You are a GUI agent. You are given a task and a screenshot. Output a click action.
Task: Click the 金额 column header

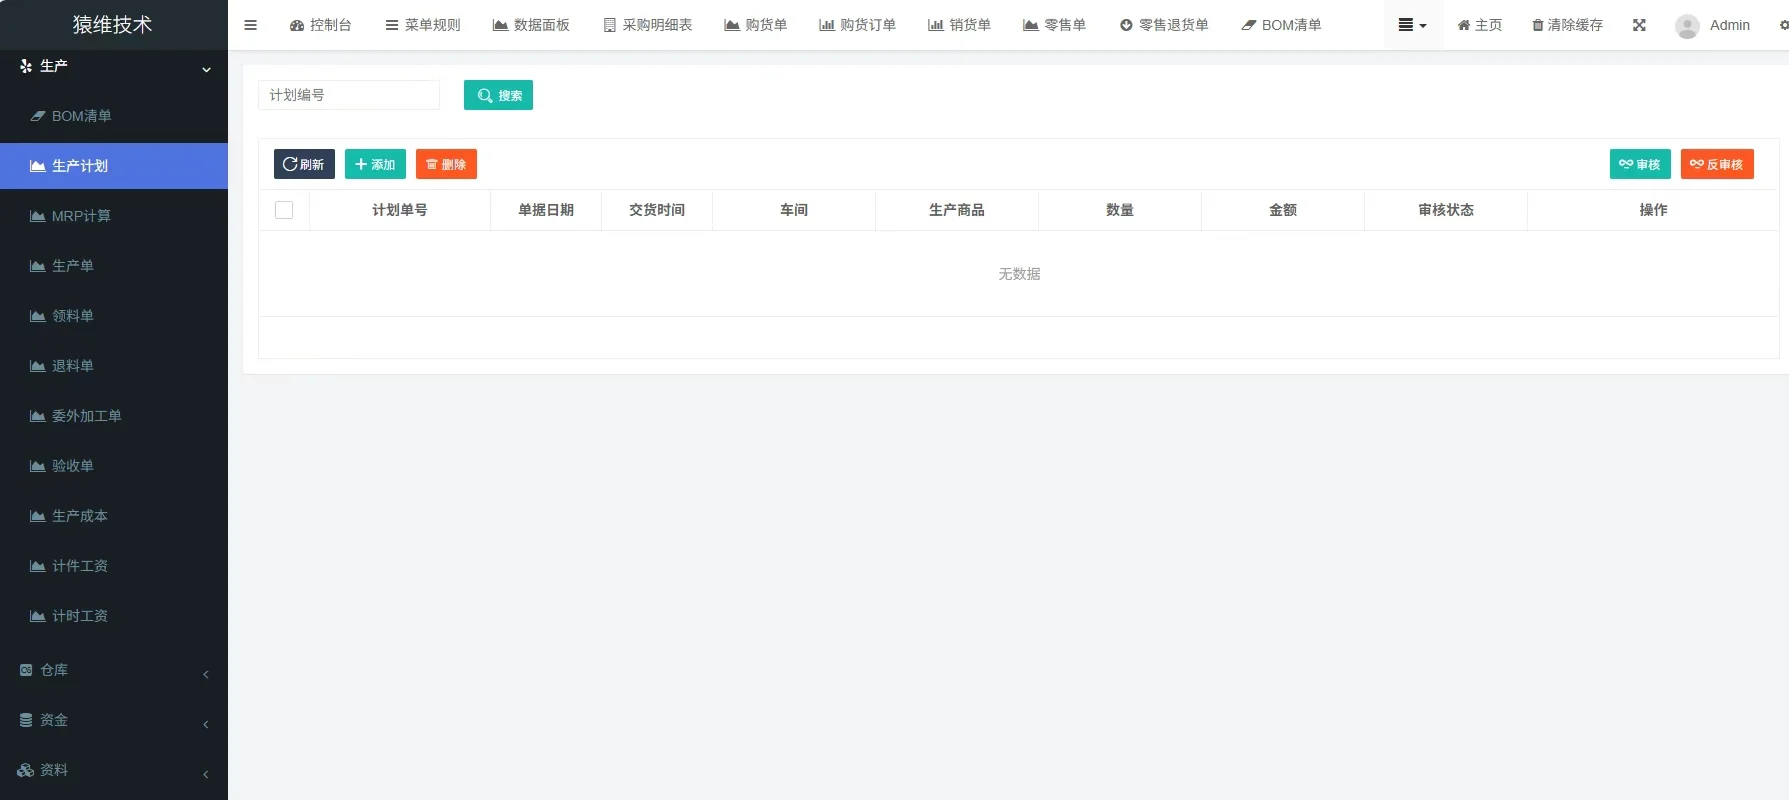point(1283,210)
